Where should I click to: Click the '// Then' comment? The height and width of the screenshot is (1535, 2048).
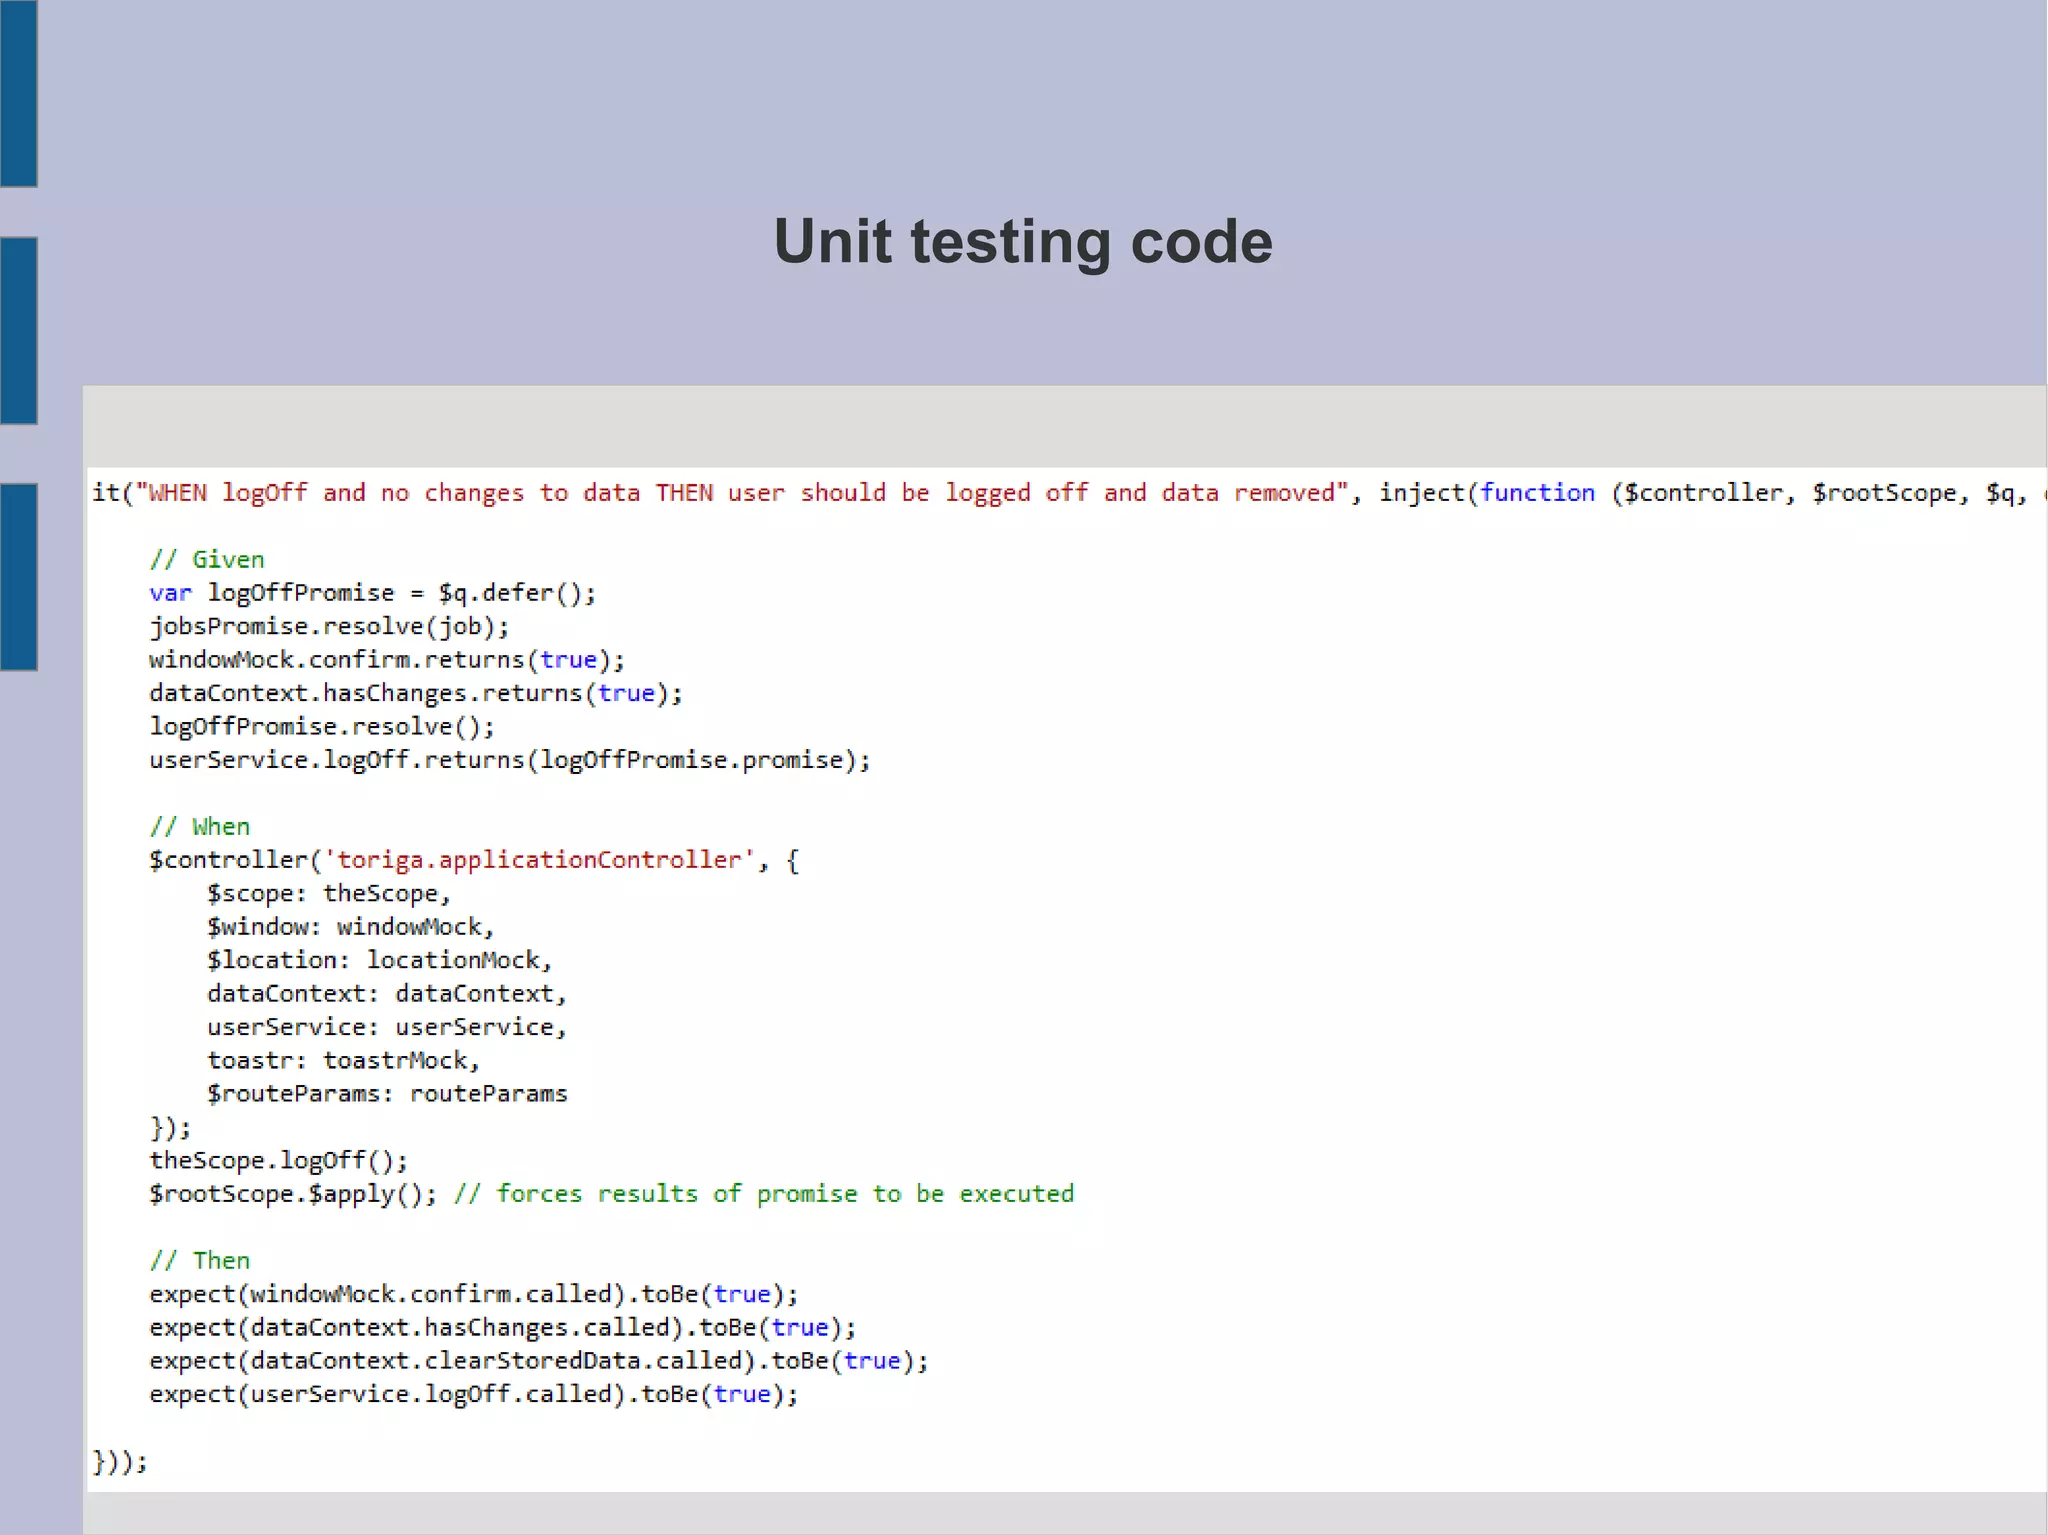200,1261
